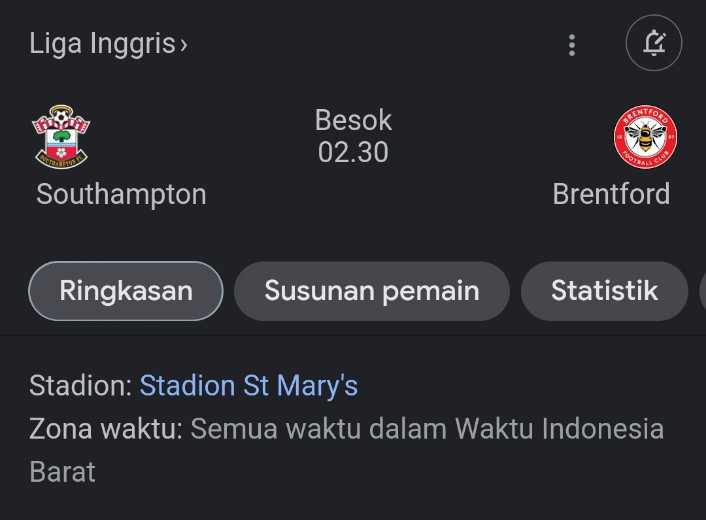
Task: Select the Southampton team name
Action: click(x=121, y=194)
